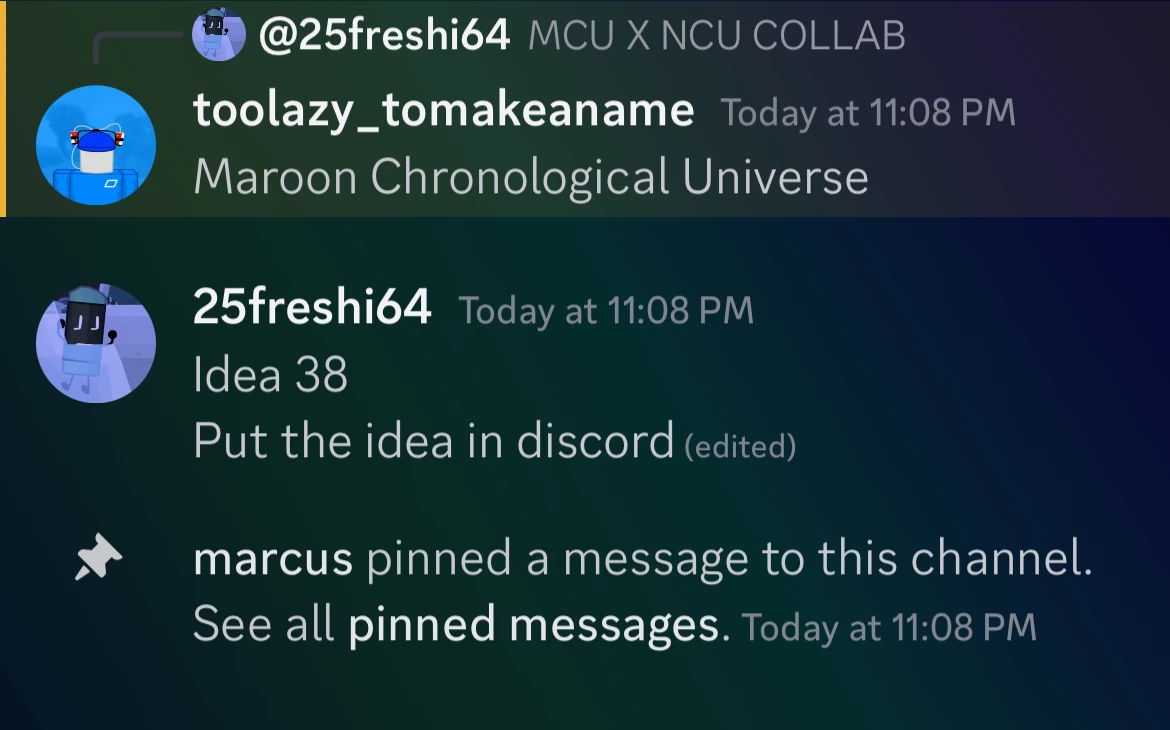Click the marcus username in pin notice
1170x730 pixels.
point(272,559)
